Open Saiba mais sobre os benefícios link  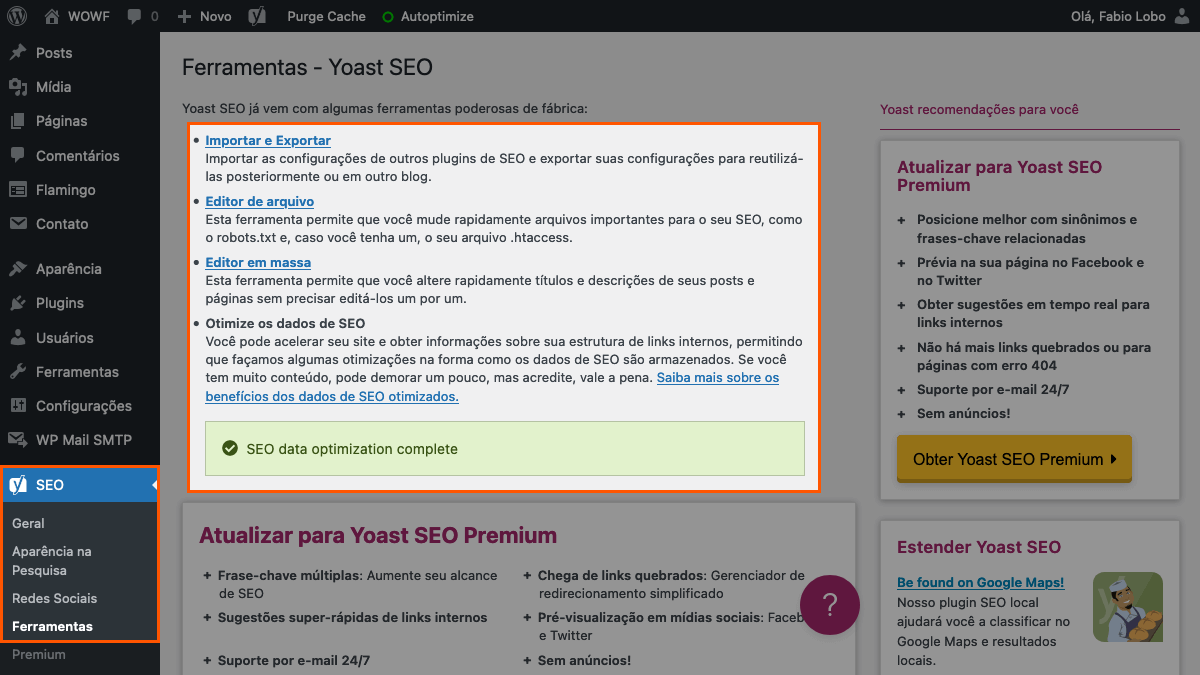pos(492,387)
